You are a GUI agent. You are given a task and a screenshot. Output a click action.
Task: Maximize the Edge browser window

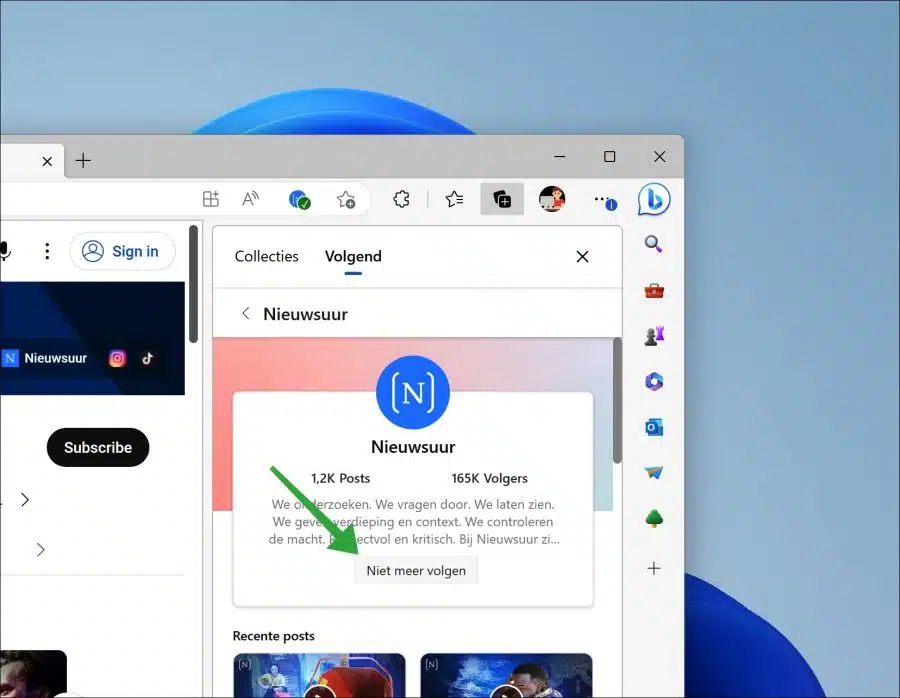coord(610,157)
